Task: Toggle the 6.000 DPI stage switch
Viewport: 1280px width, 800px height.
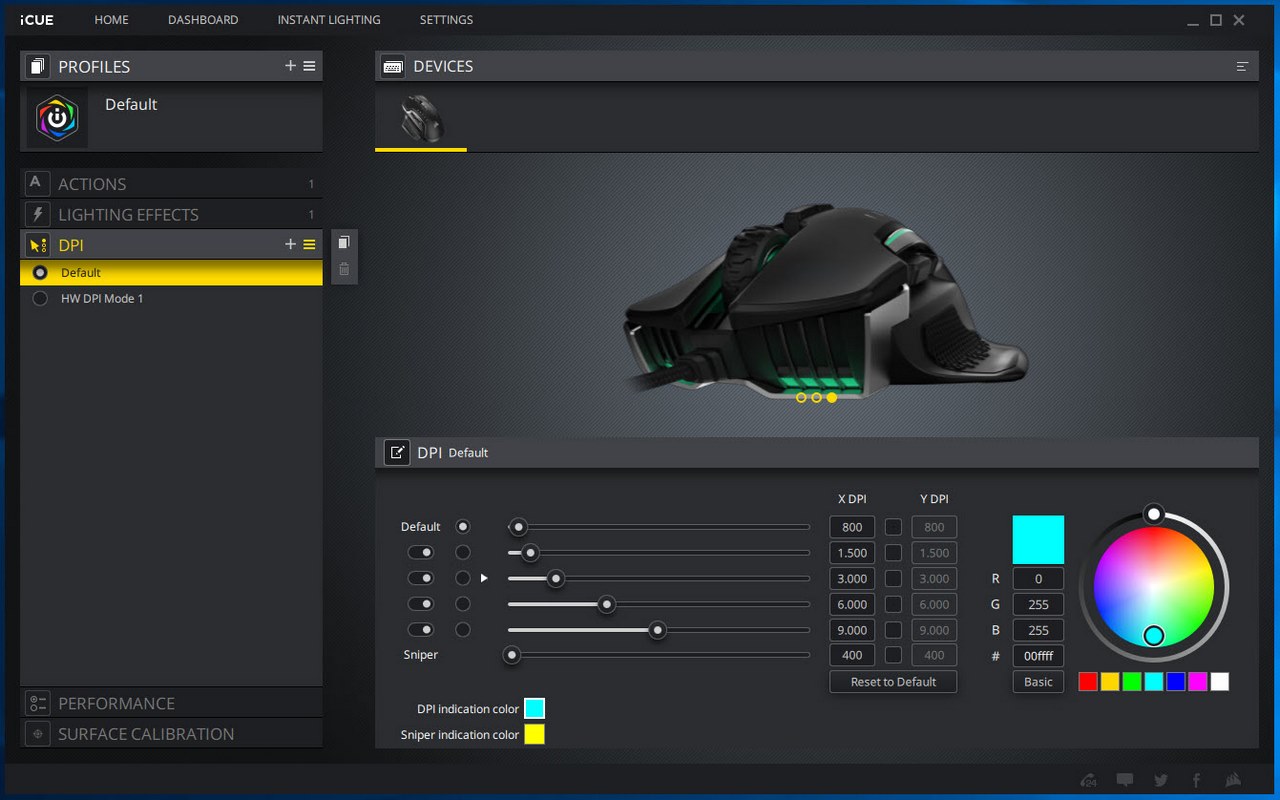Action: (x=421, y=604)
